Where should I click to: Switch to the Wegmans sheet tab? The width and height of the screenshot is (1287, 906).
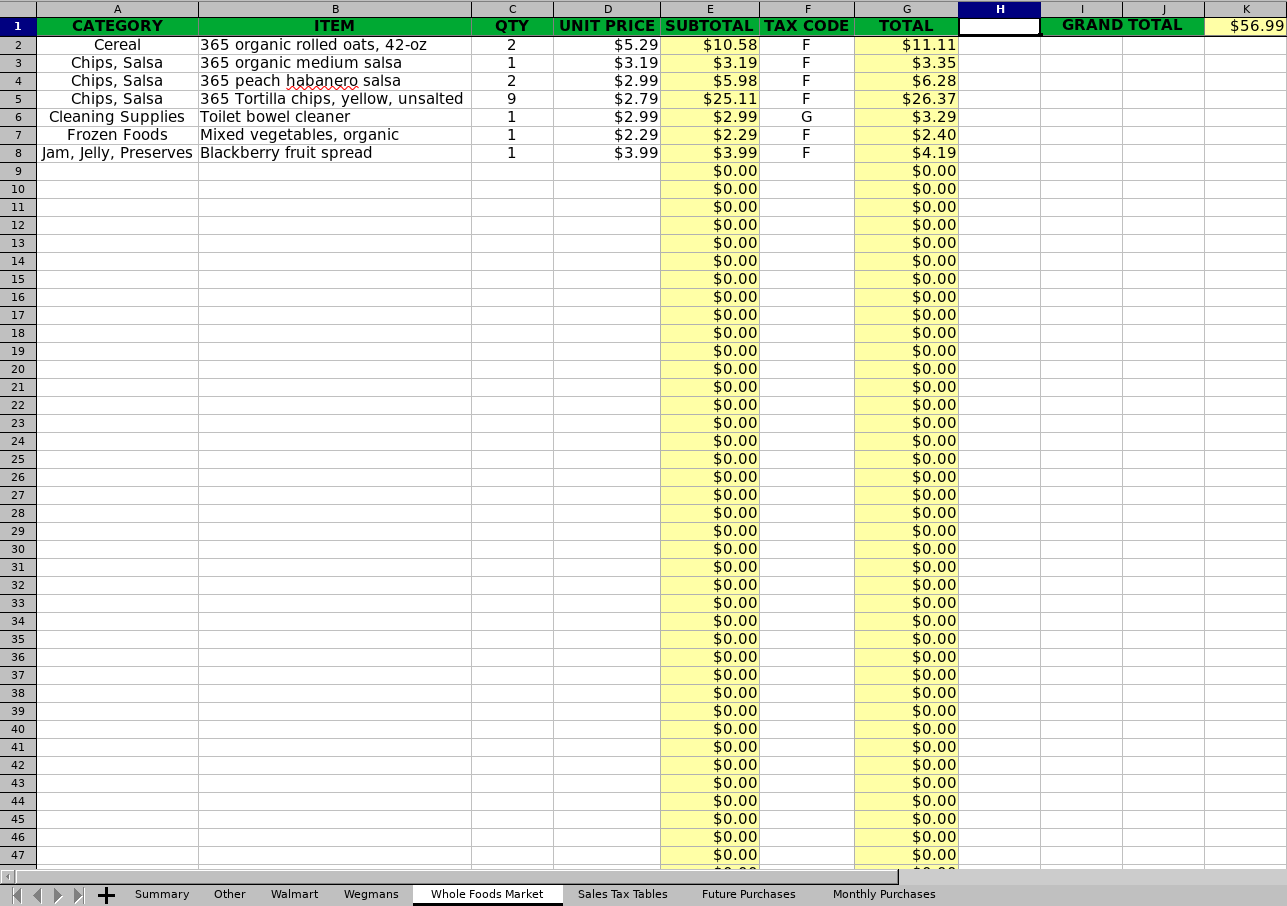tap(371, 894)
